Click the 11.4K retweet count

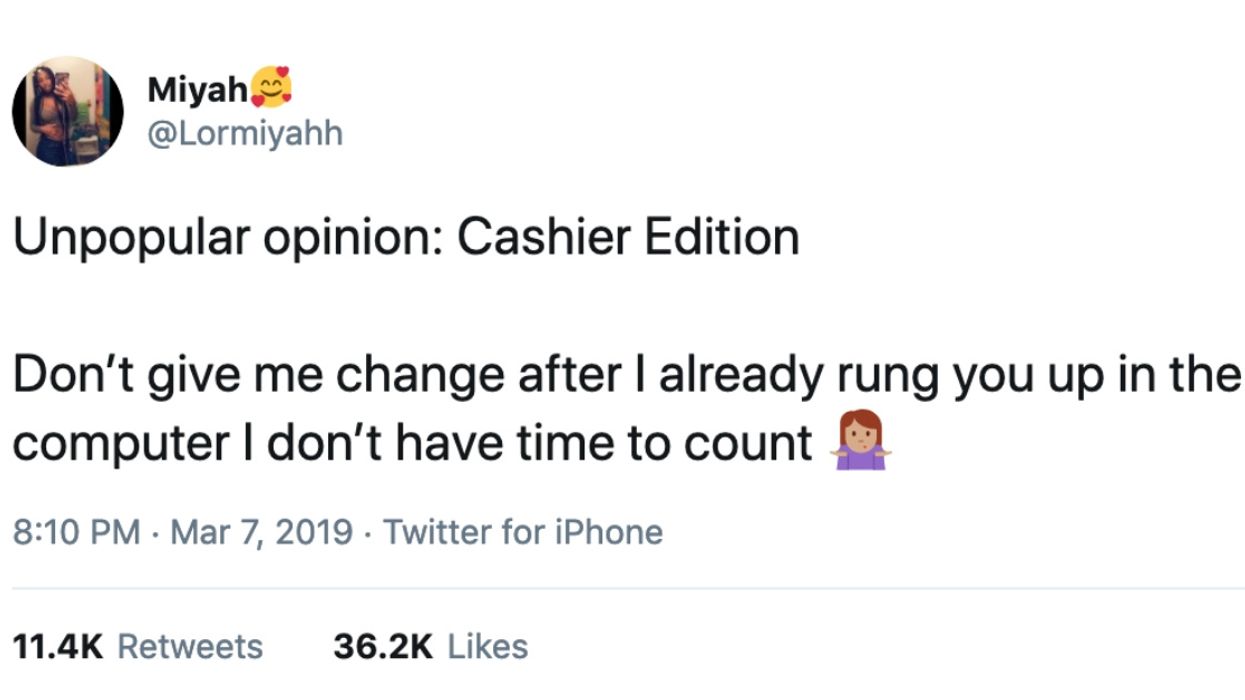click(58, 646)
